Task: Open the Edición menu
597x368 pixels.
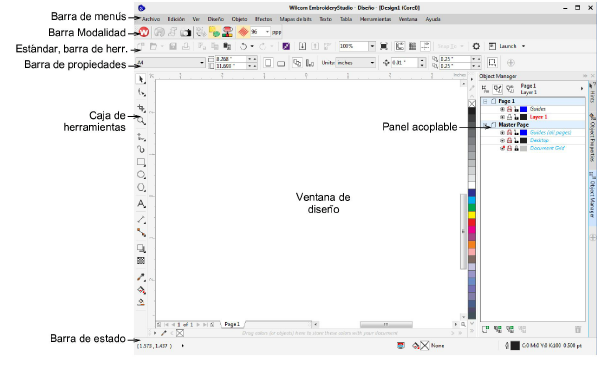Action: pyautogui.click(x=176, y=19)
